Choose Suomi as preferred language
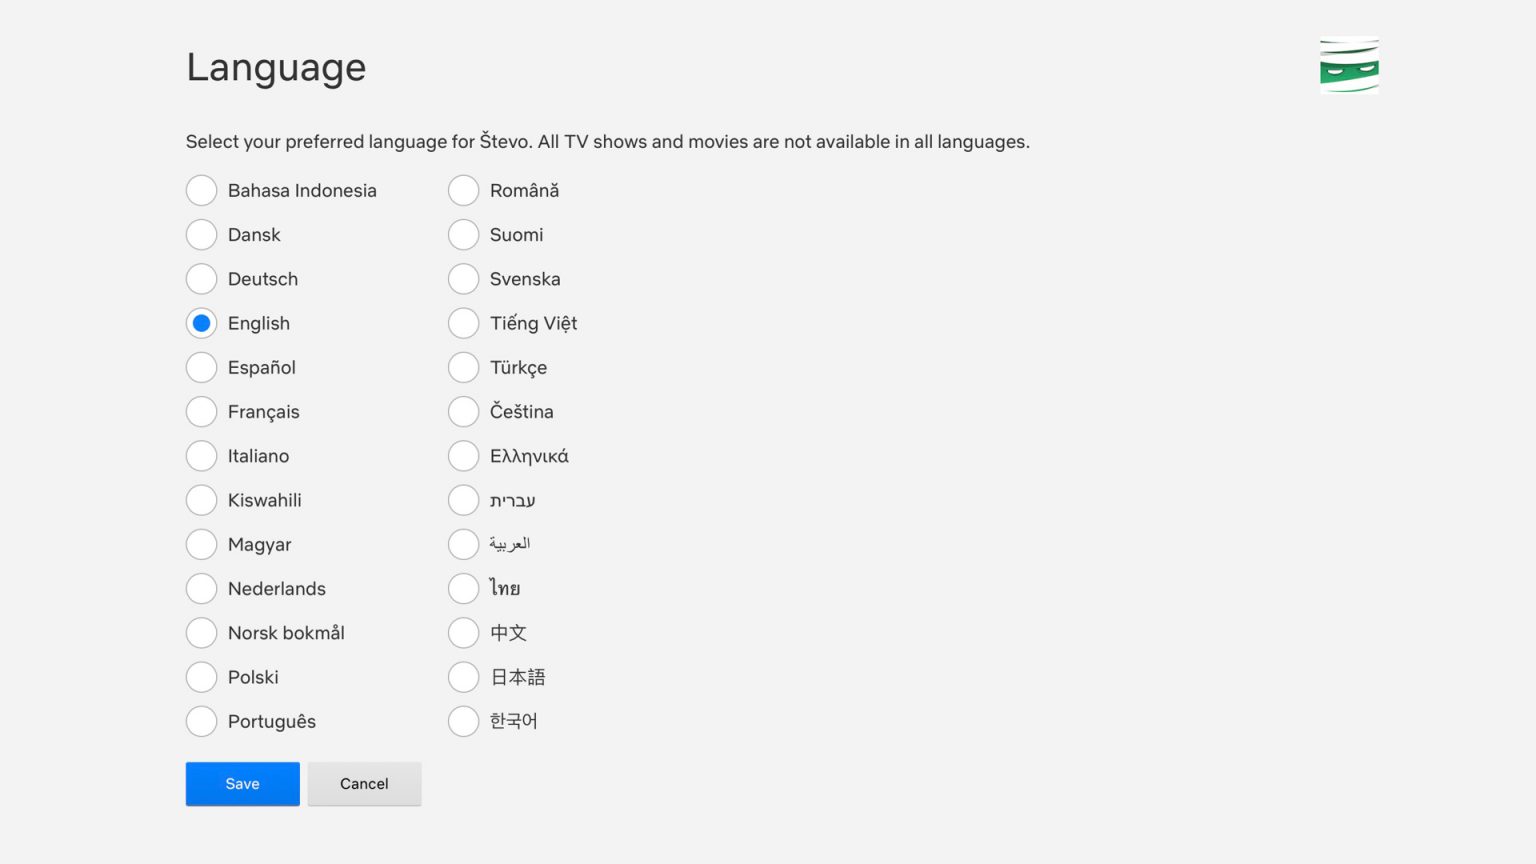The image size is (1536, 864). pos(463,234)
